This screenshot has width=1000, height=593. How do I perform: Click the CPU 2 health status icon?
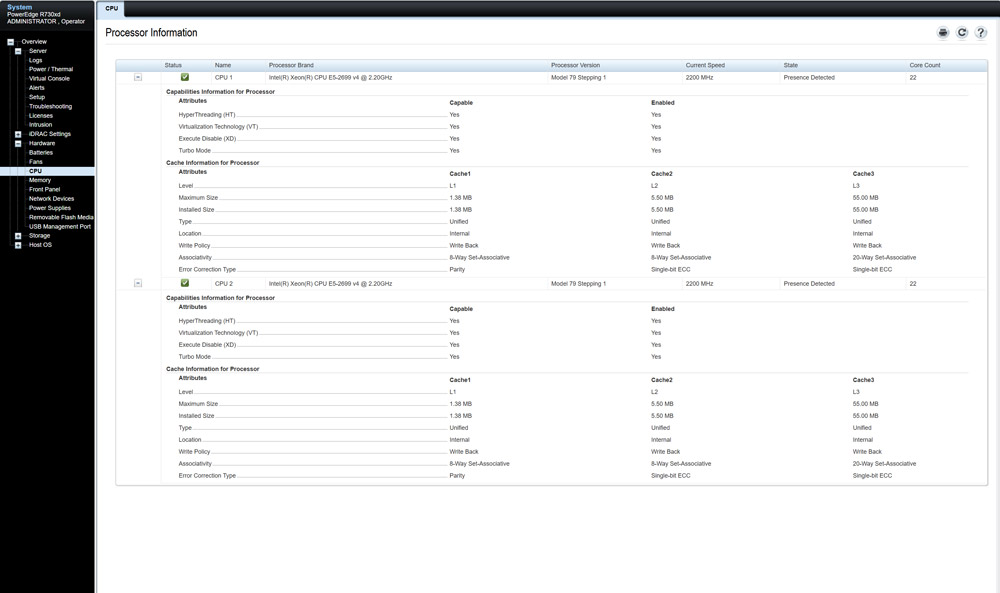[184, 283]
